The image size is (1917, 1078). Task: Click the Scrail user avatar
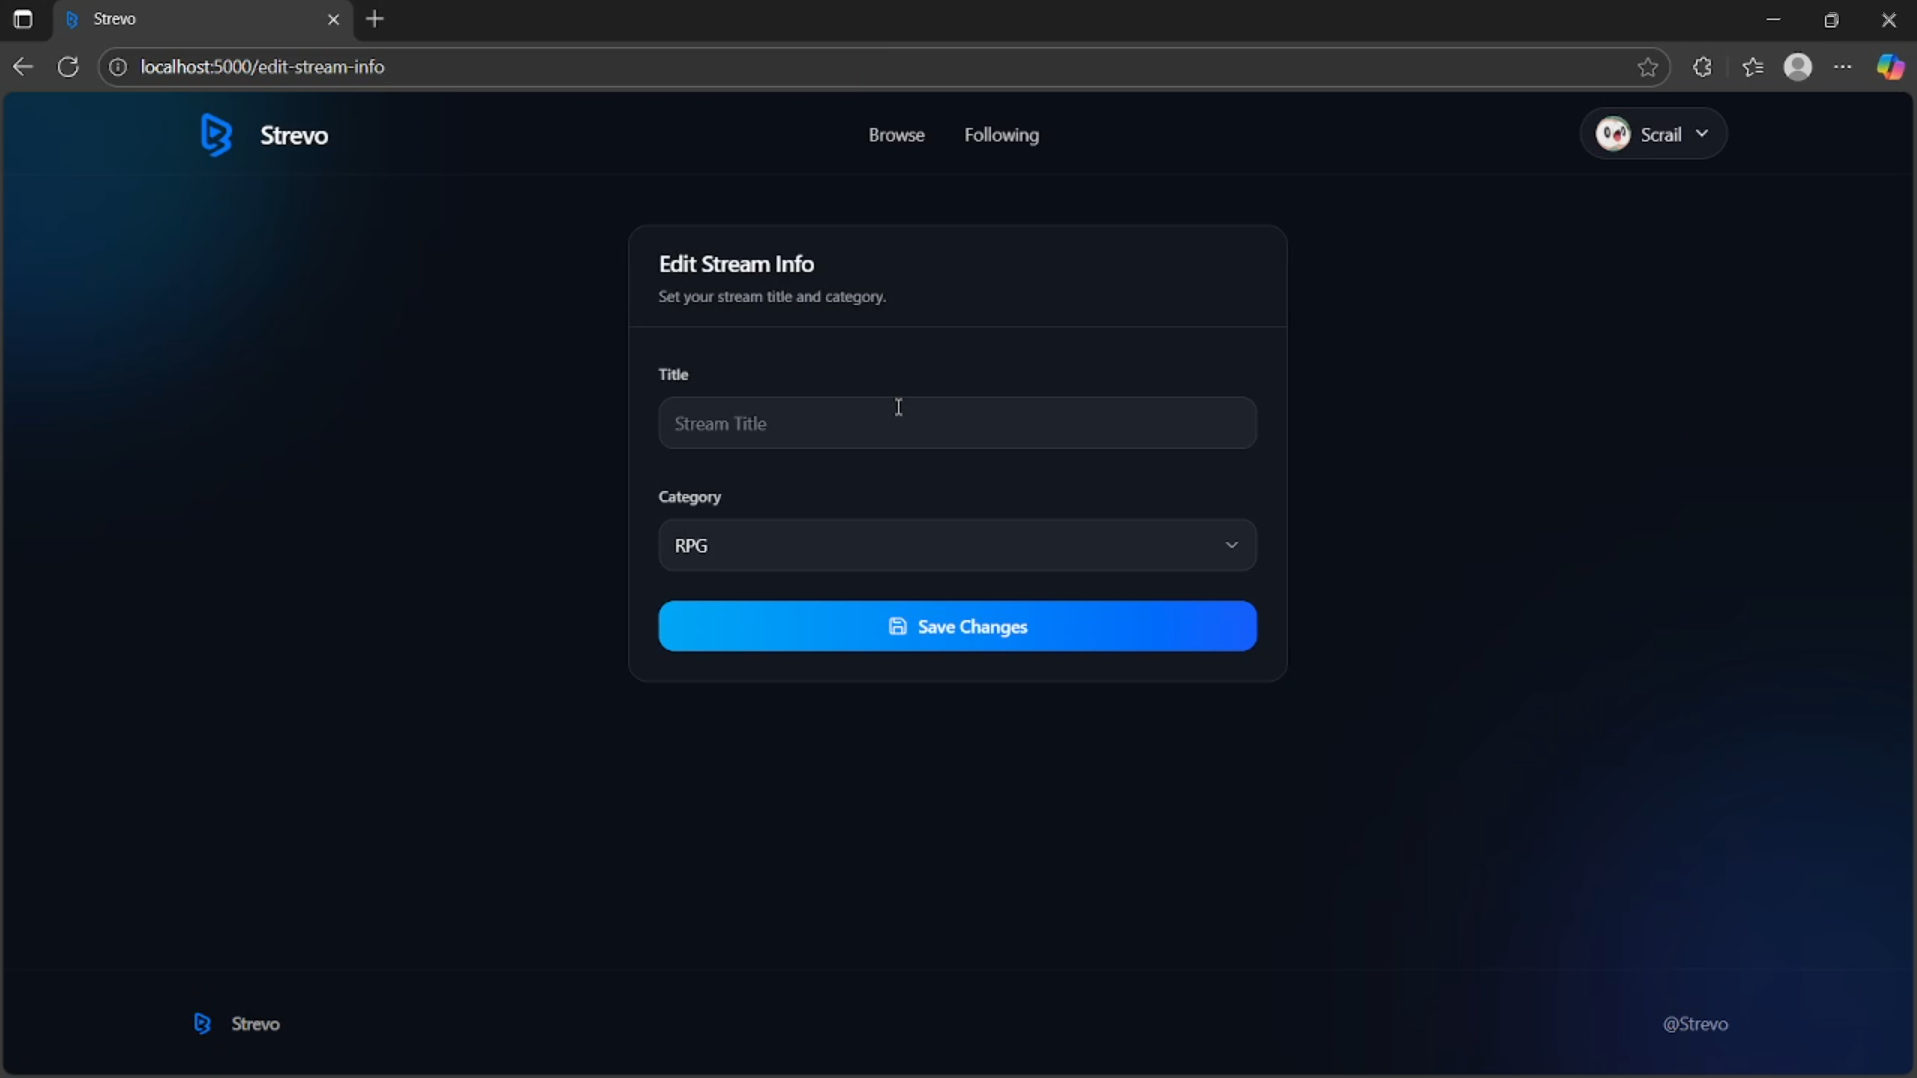coord(1612,134)
